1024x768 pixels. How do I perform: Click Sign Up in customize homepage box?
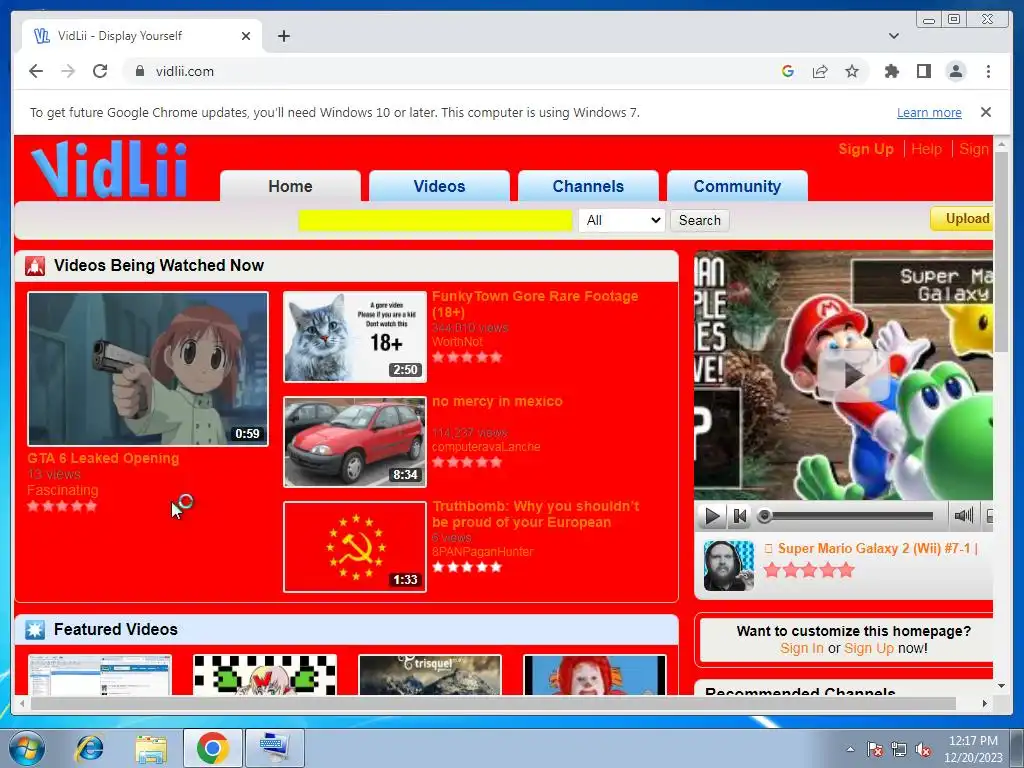tap(869, 648)
